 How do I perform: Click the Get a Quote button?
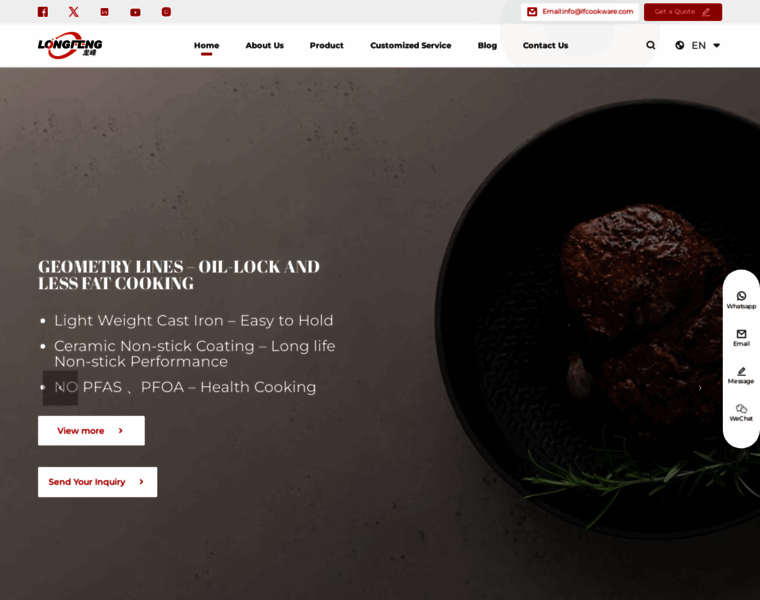(682, 12)
